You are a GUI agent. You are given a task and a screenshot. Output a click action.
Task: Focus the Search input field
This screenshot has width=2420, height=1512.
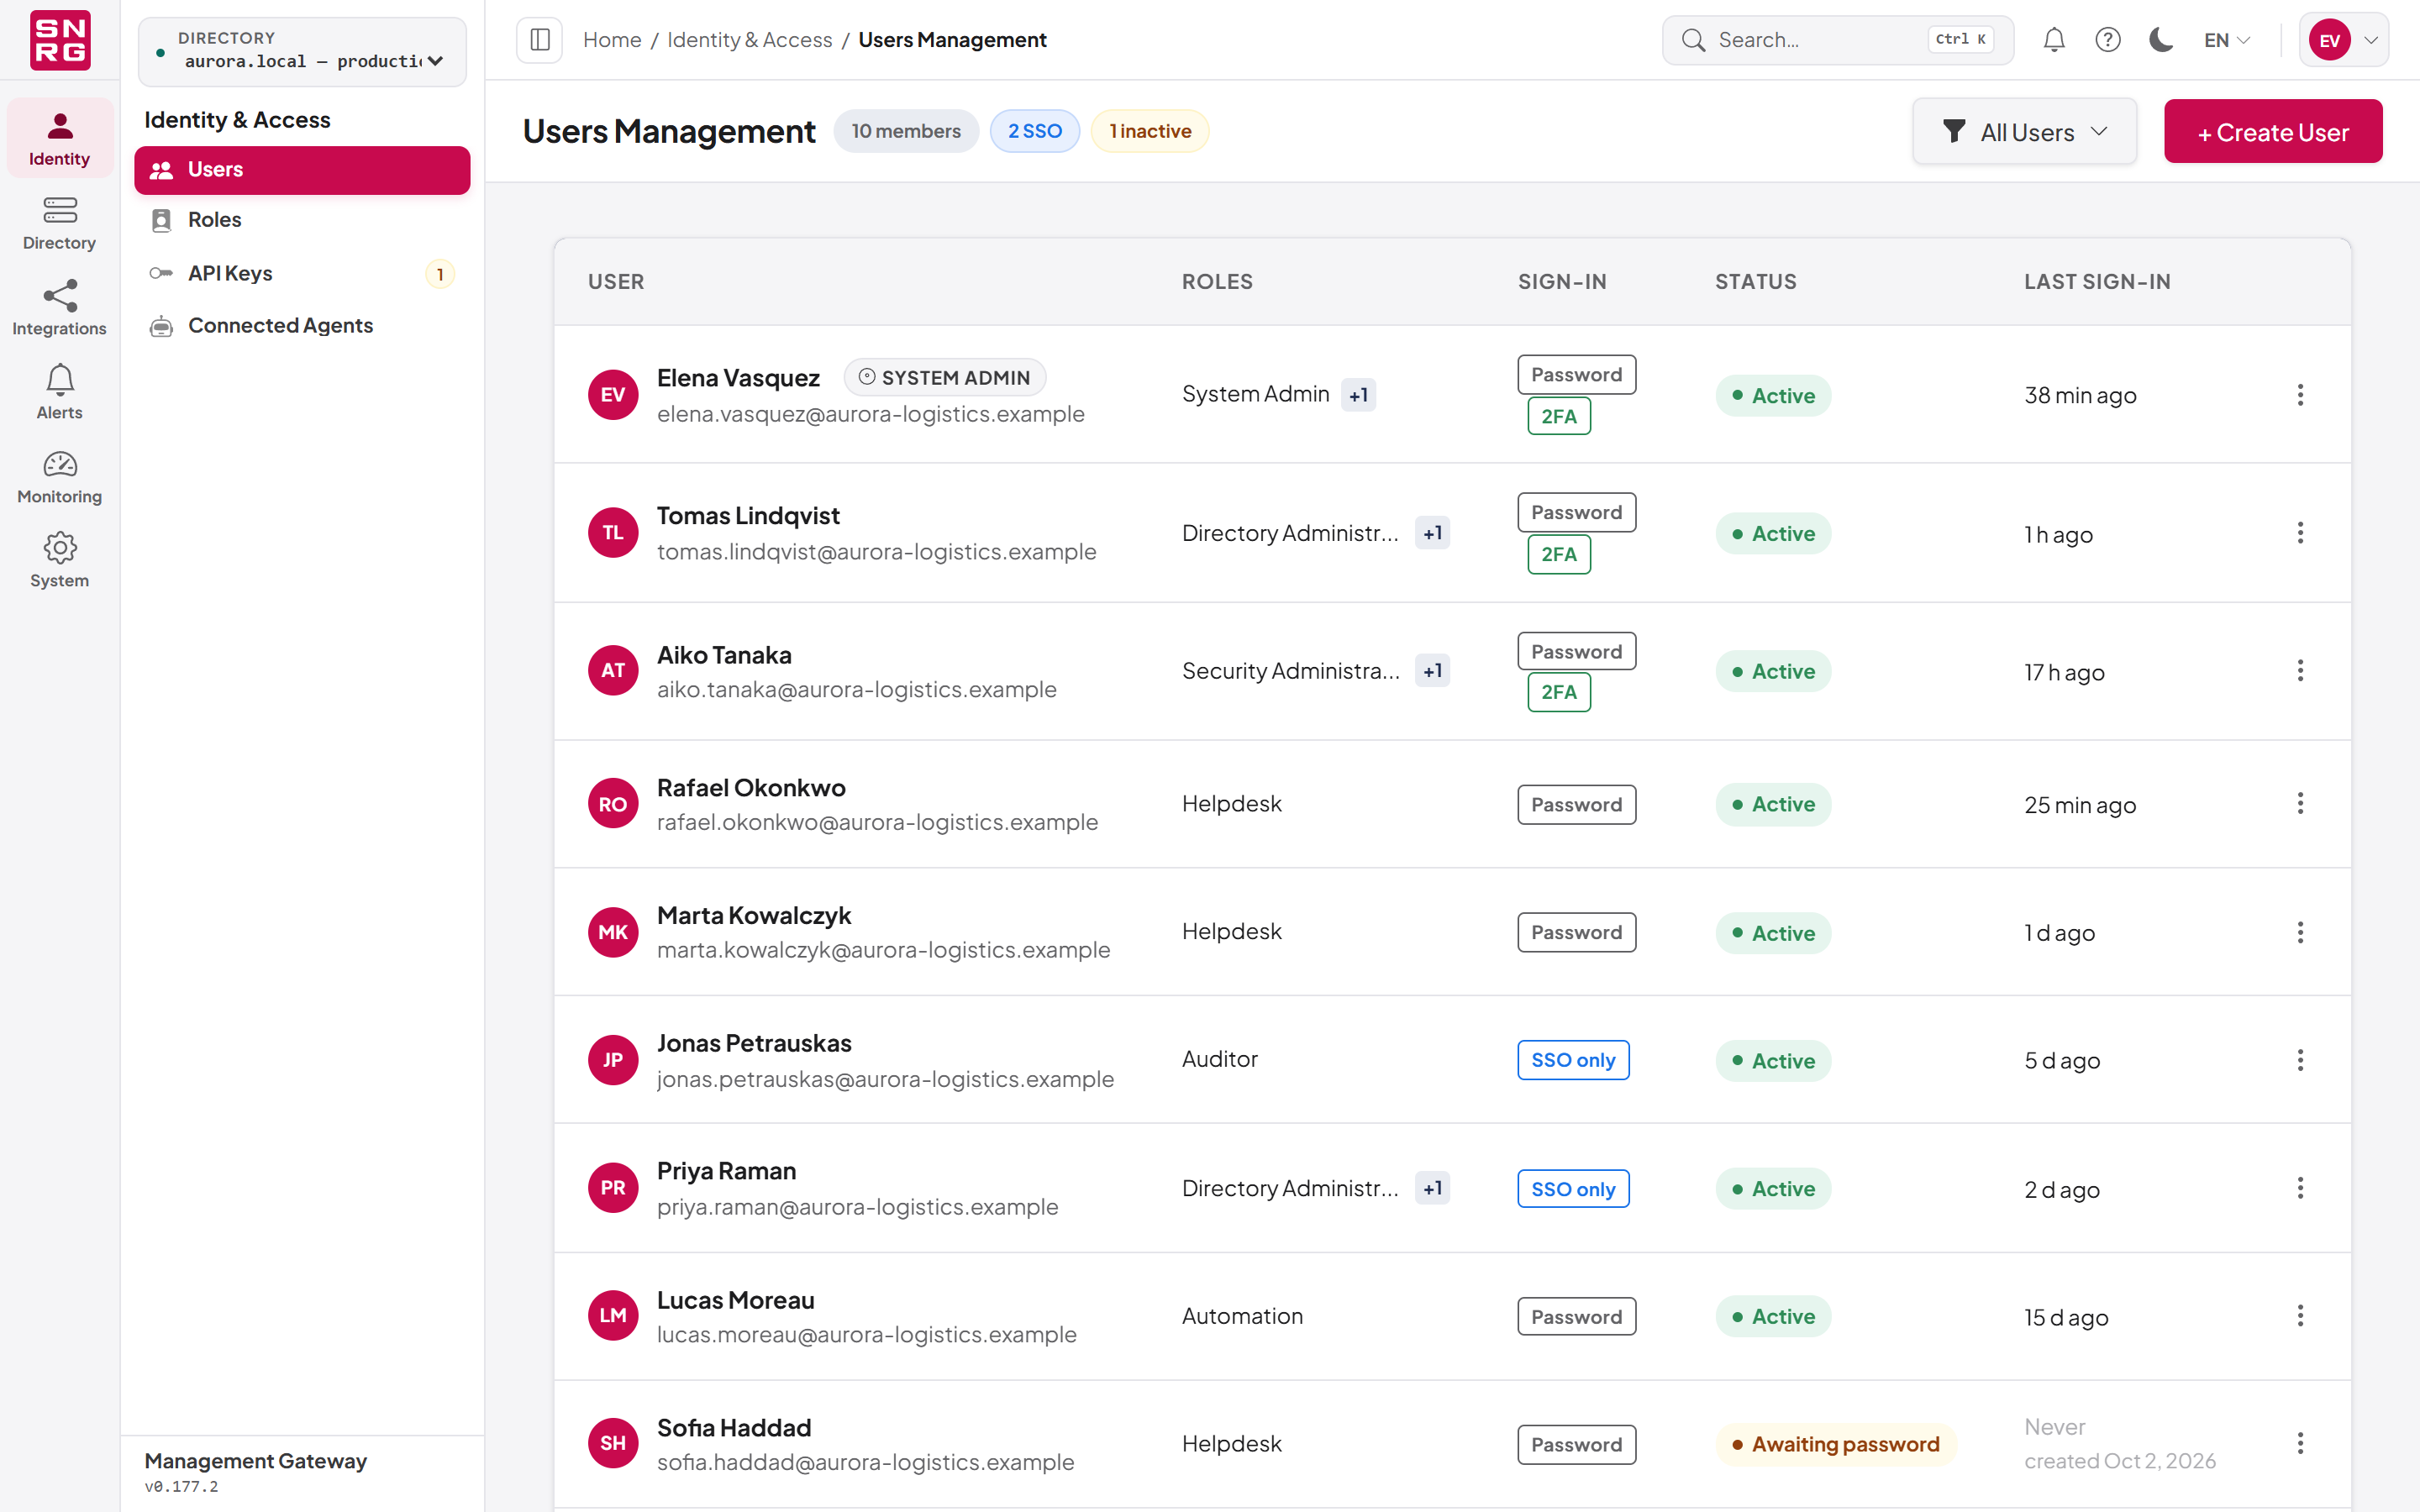point(1838,40)
